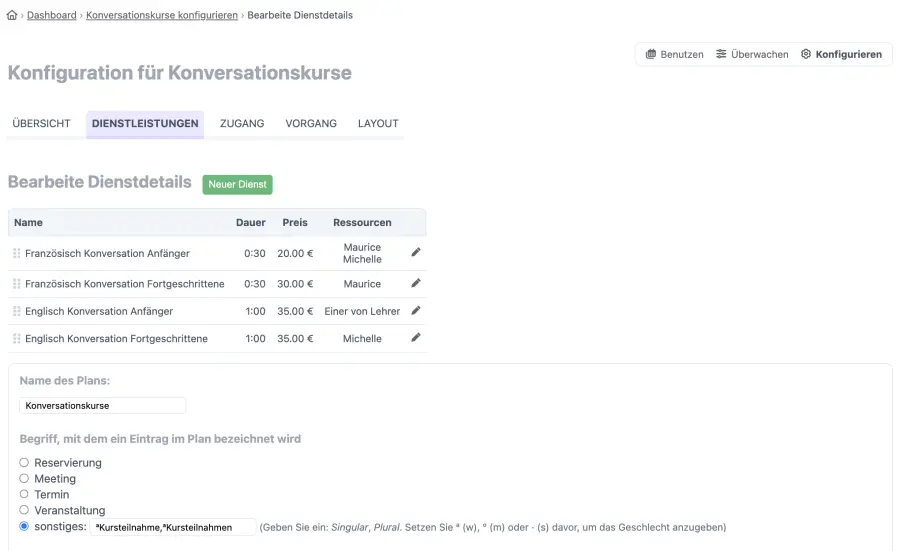Click the Name des Plans input field
Screen dimensions: 900x551
[x=103, y=405]
